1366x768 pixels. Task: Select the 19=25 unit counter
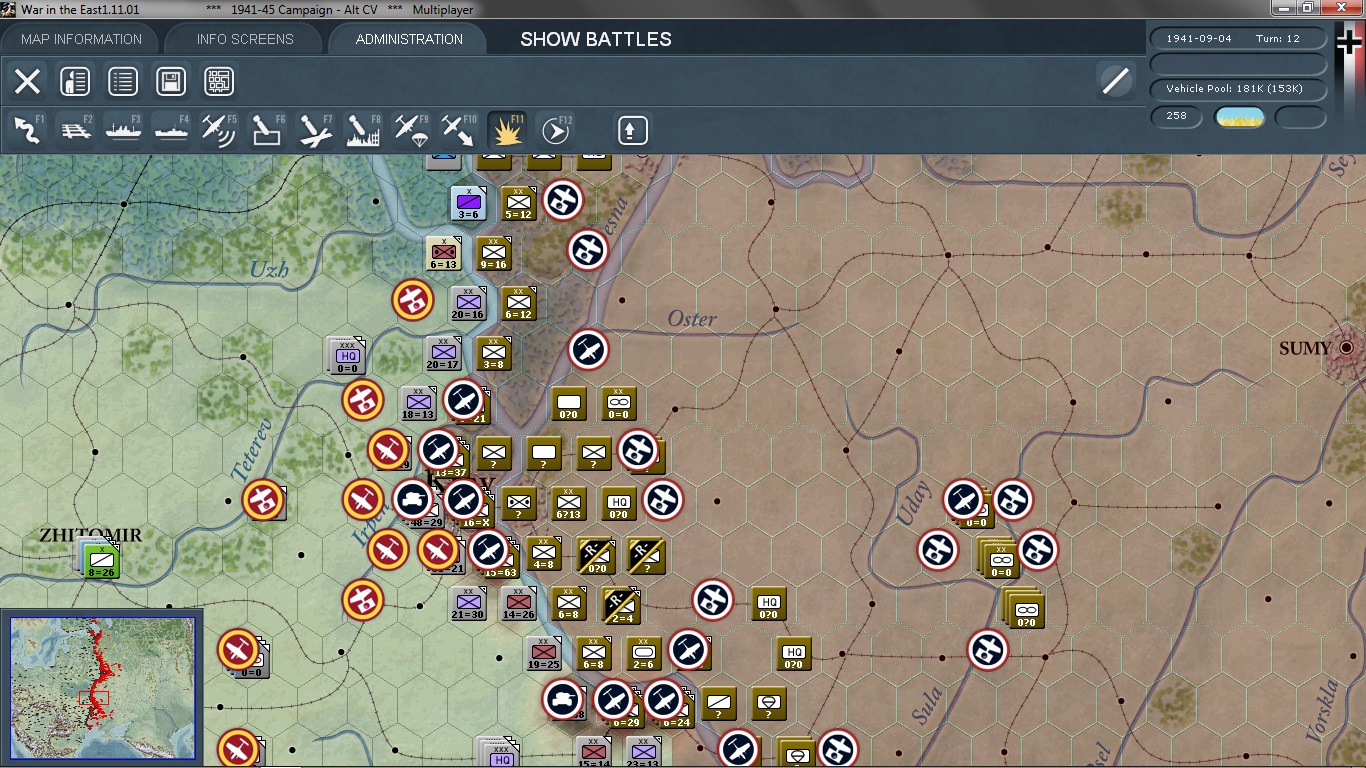click(543, 653)
